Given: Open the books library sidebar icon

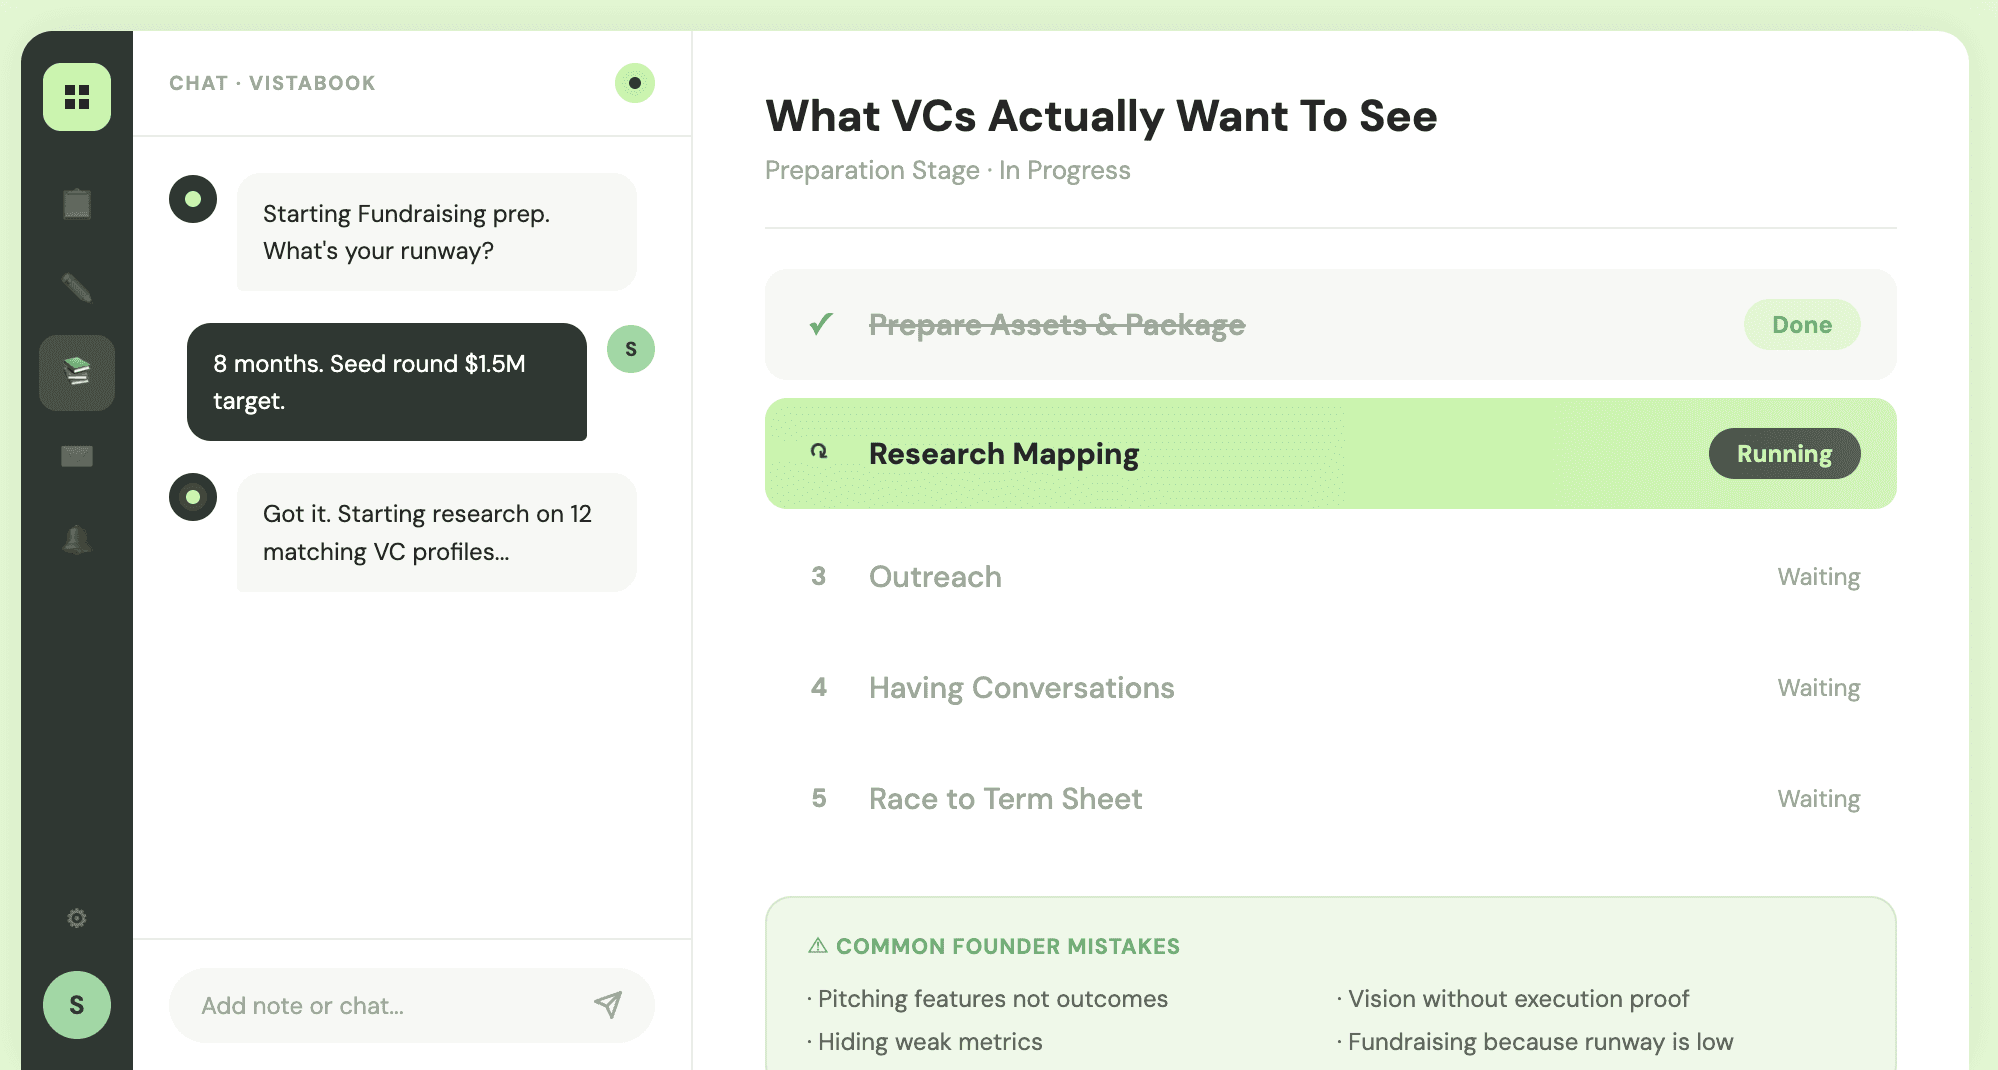Looking at the screenshot, I should (77, 373).
